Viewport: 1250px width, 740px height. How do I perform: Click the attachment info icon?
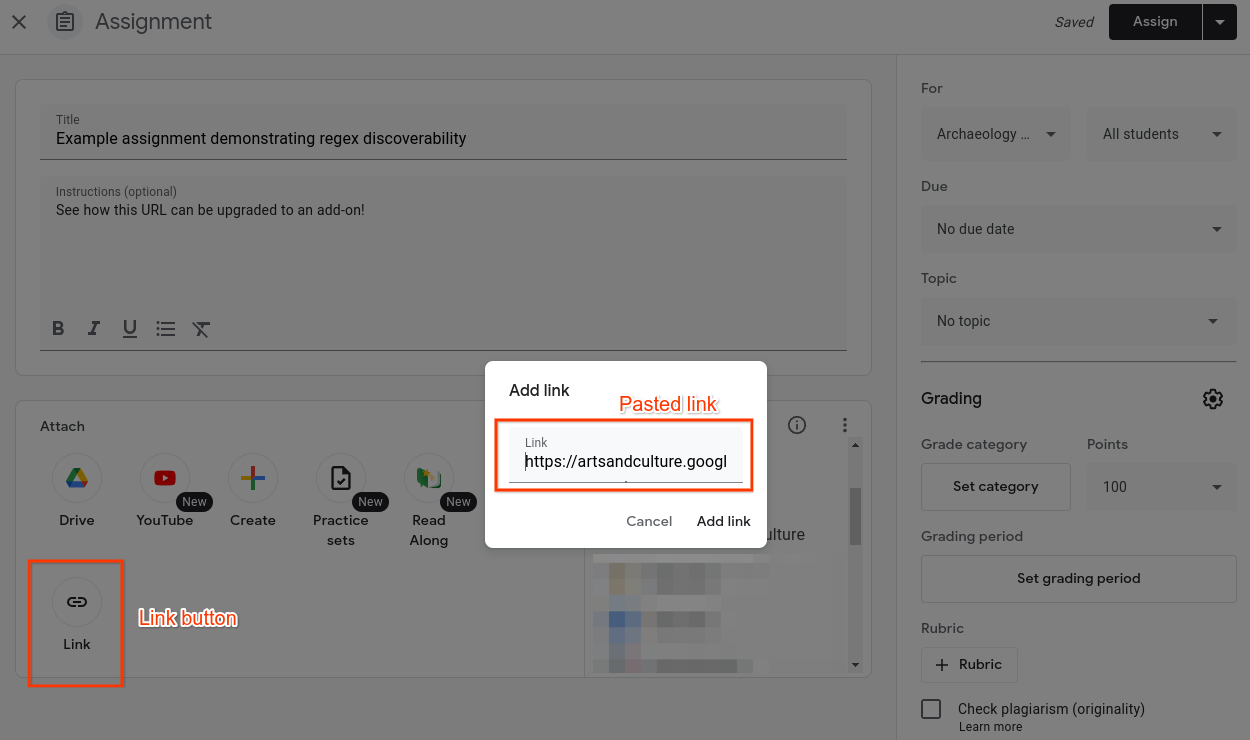(x=797, y=425)
